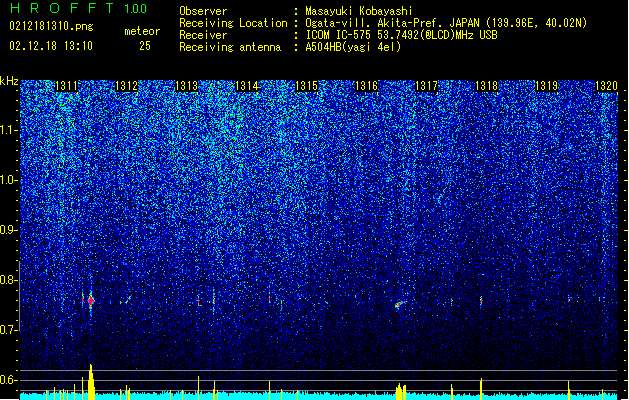Click the 0.8 kHz frequency label

point(9,280)
